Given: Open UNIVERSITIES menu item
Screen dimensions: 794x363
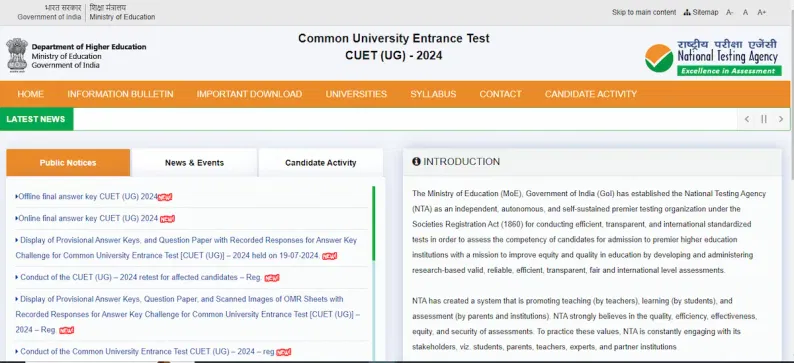Looking at the screenshot, I should [x=356, y=94].
